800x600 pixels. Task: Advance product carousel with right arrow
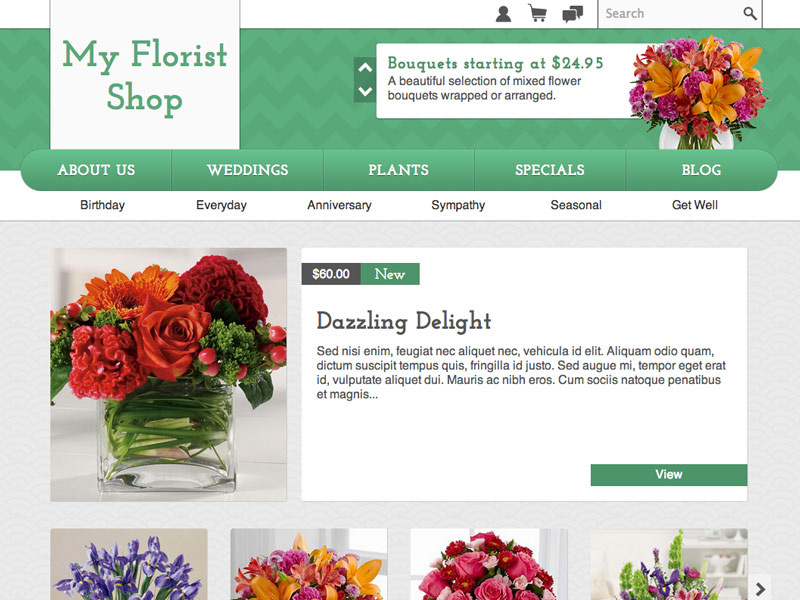(760, 589)
